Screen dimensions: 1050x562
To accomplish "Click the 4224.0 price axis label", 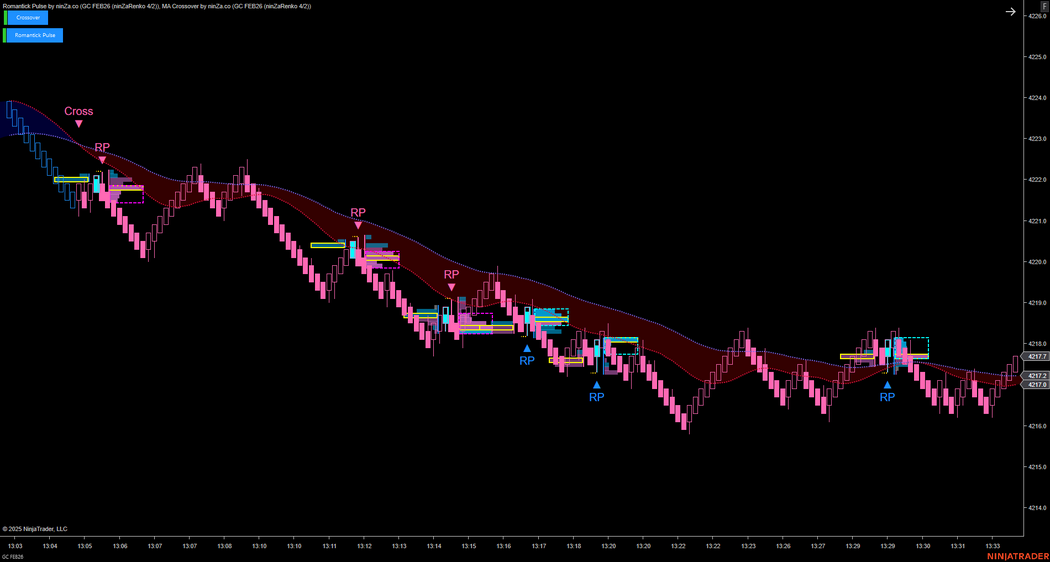I will [1036, 98].
